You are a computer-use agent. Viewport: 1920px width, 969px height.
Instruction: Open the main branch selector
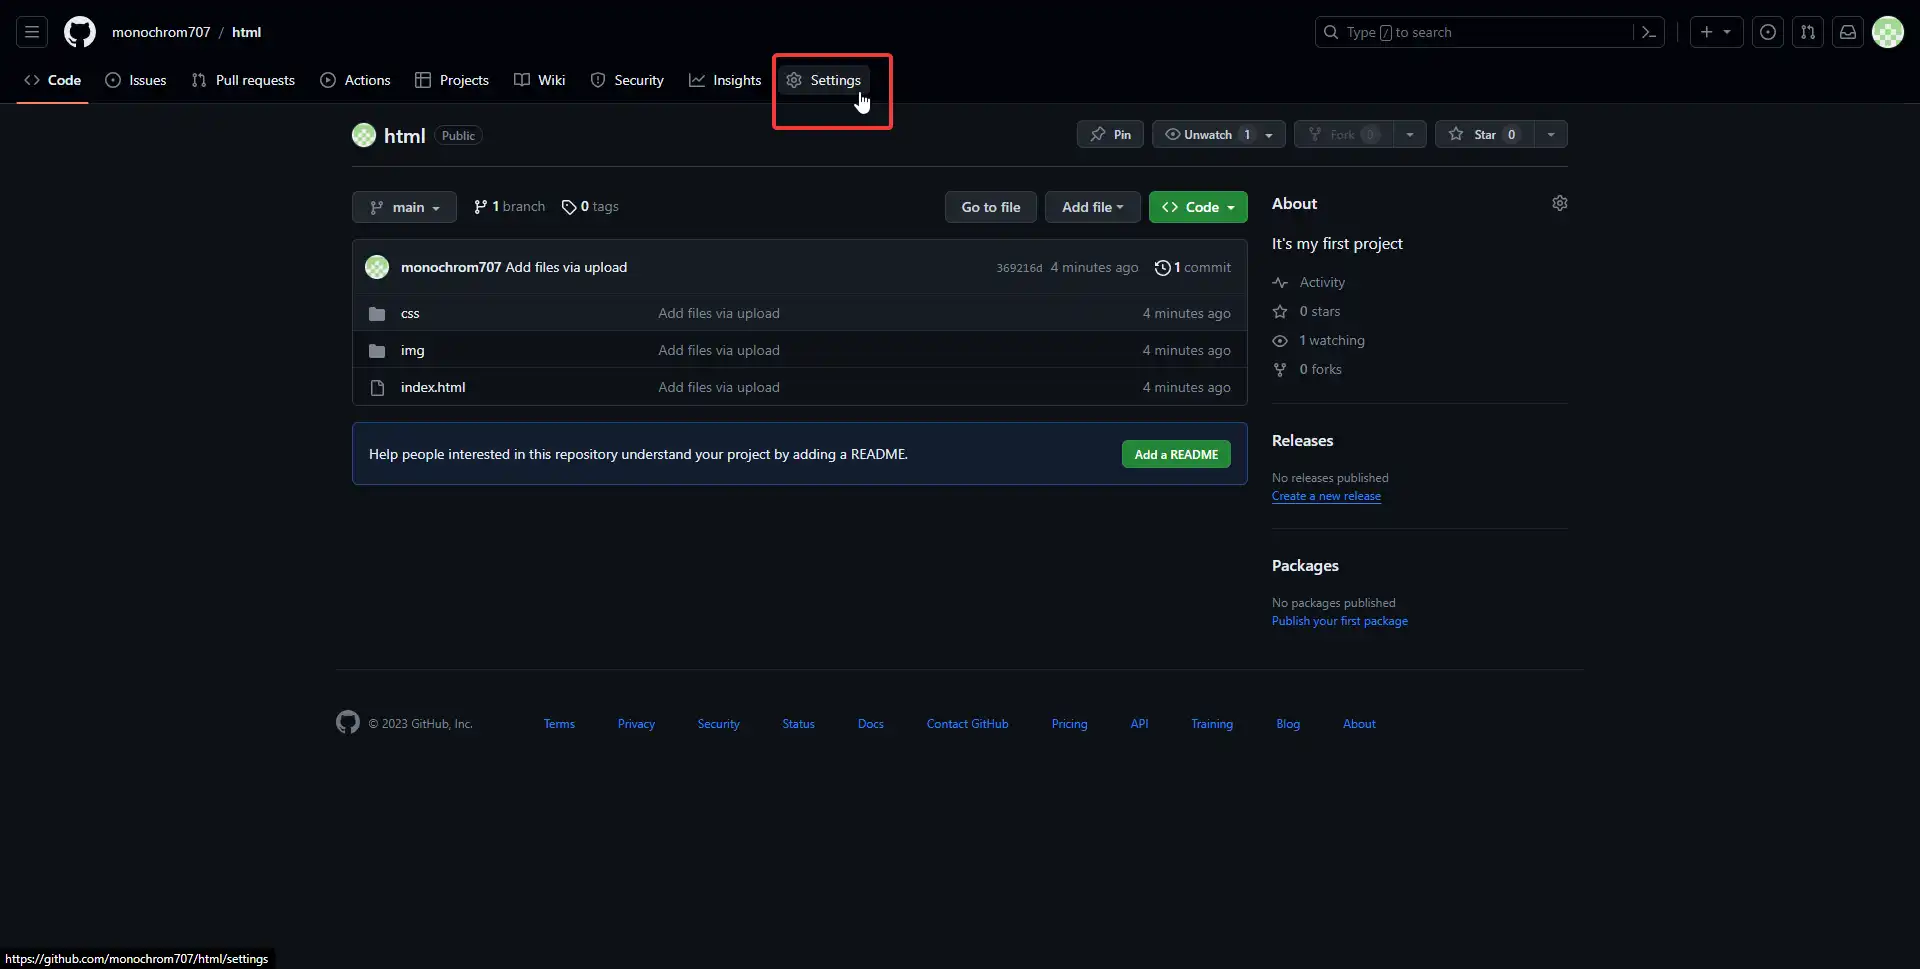coord(404,207)
